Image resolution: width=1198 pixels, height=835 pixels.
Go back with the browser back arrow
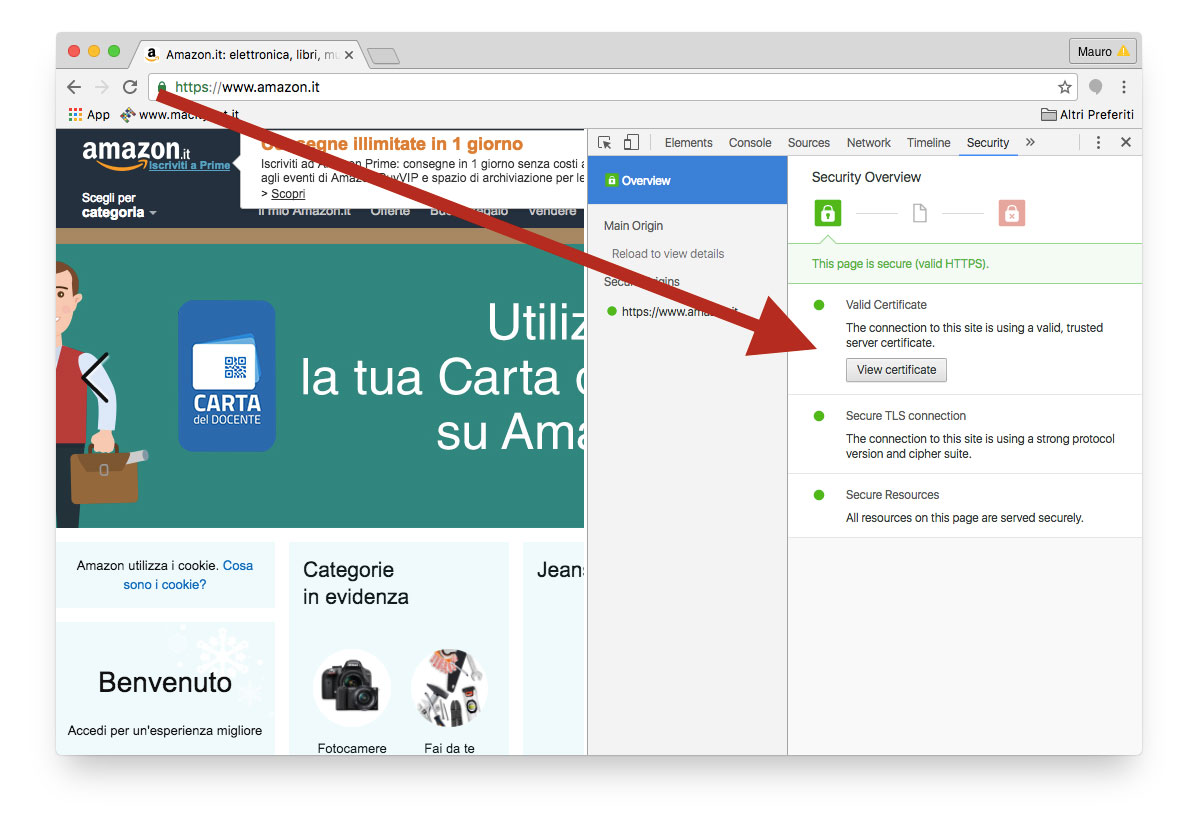(74, 87)
